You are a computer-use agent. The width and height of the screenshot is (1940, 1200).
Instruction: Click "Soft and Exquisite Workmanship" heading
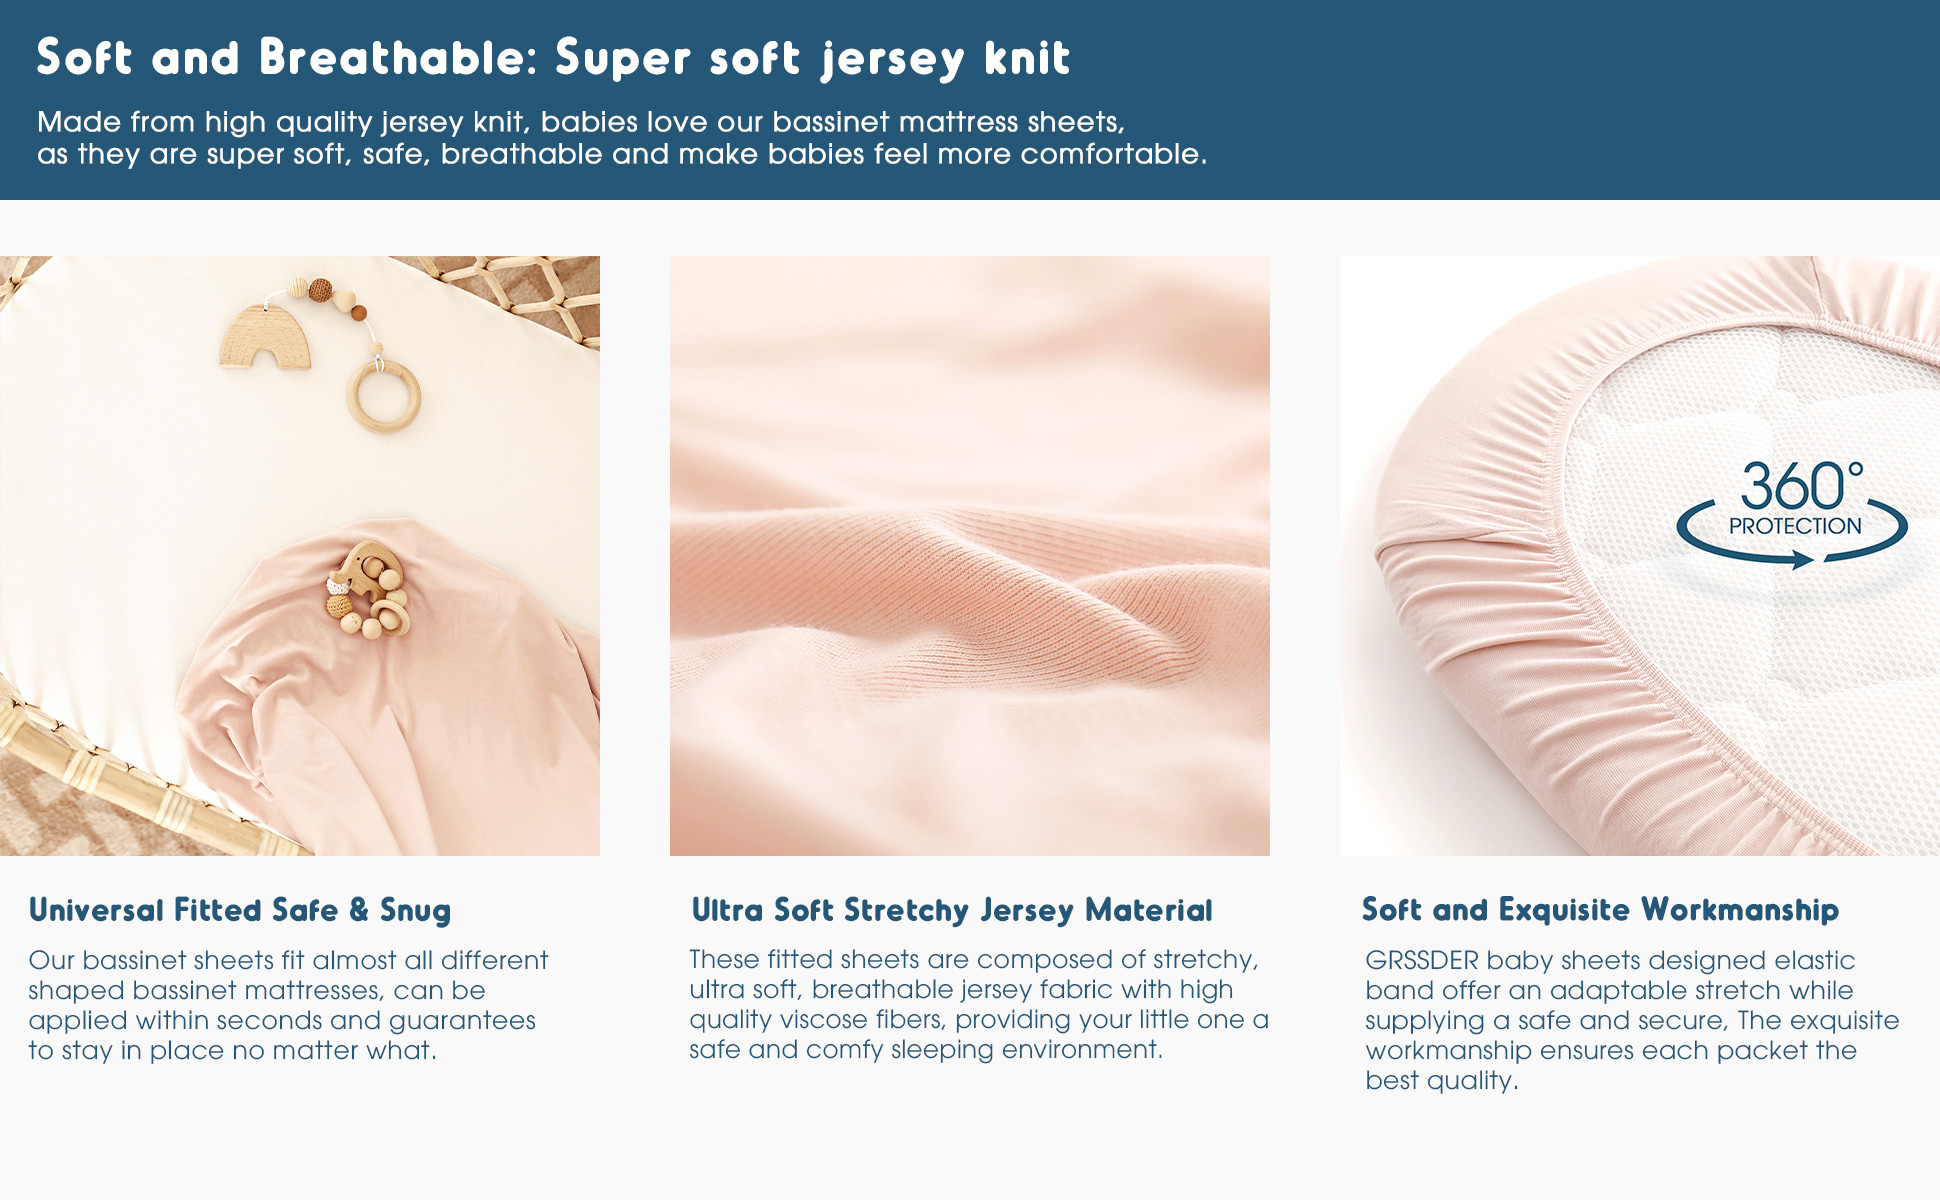pos(1600,909)
